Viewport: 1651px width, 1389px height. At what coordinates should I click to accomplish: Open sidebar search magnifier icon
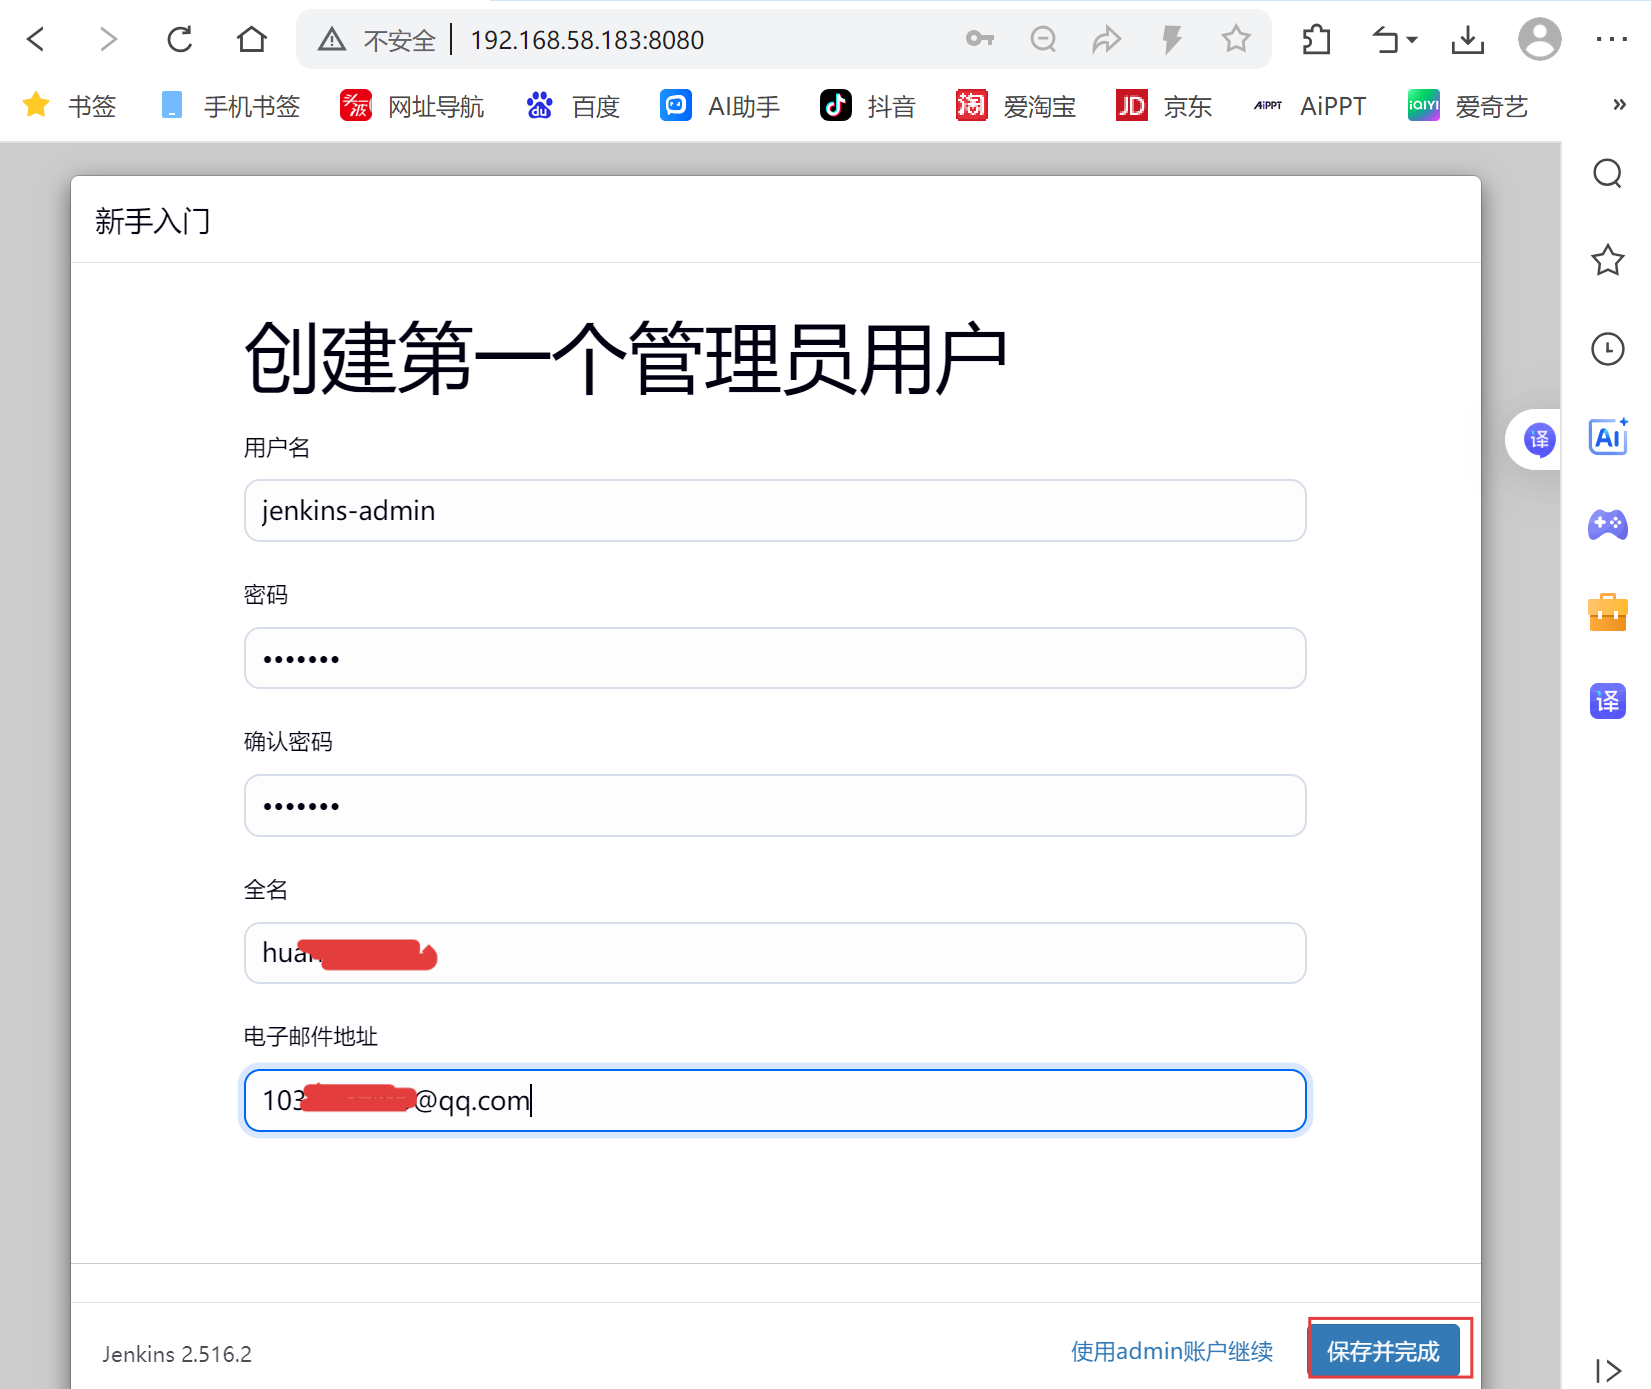(1608, 174)
